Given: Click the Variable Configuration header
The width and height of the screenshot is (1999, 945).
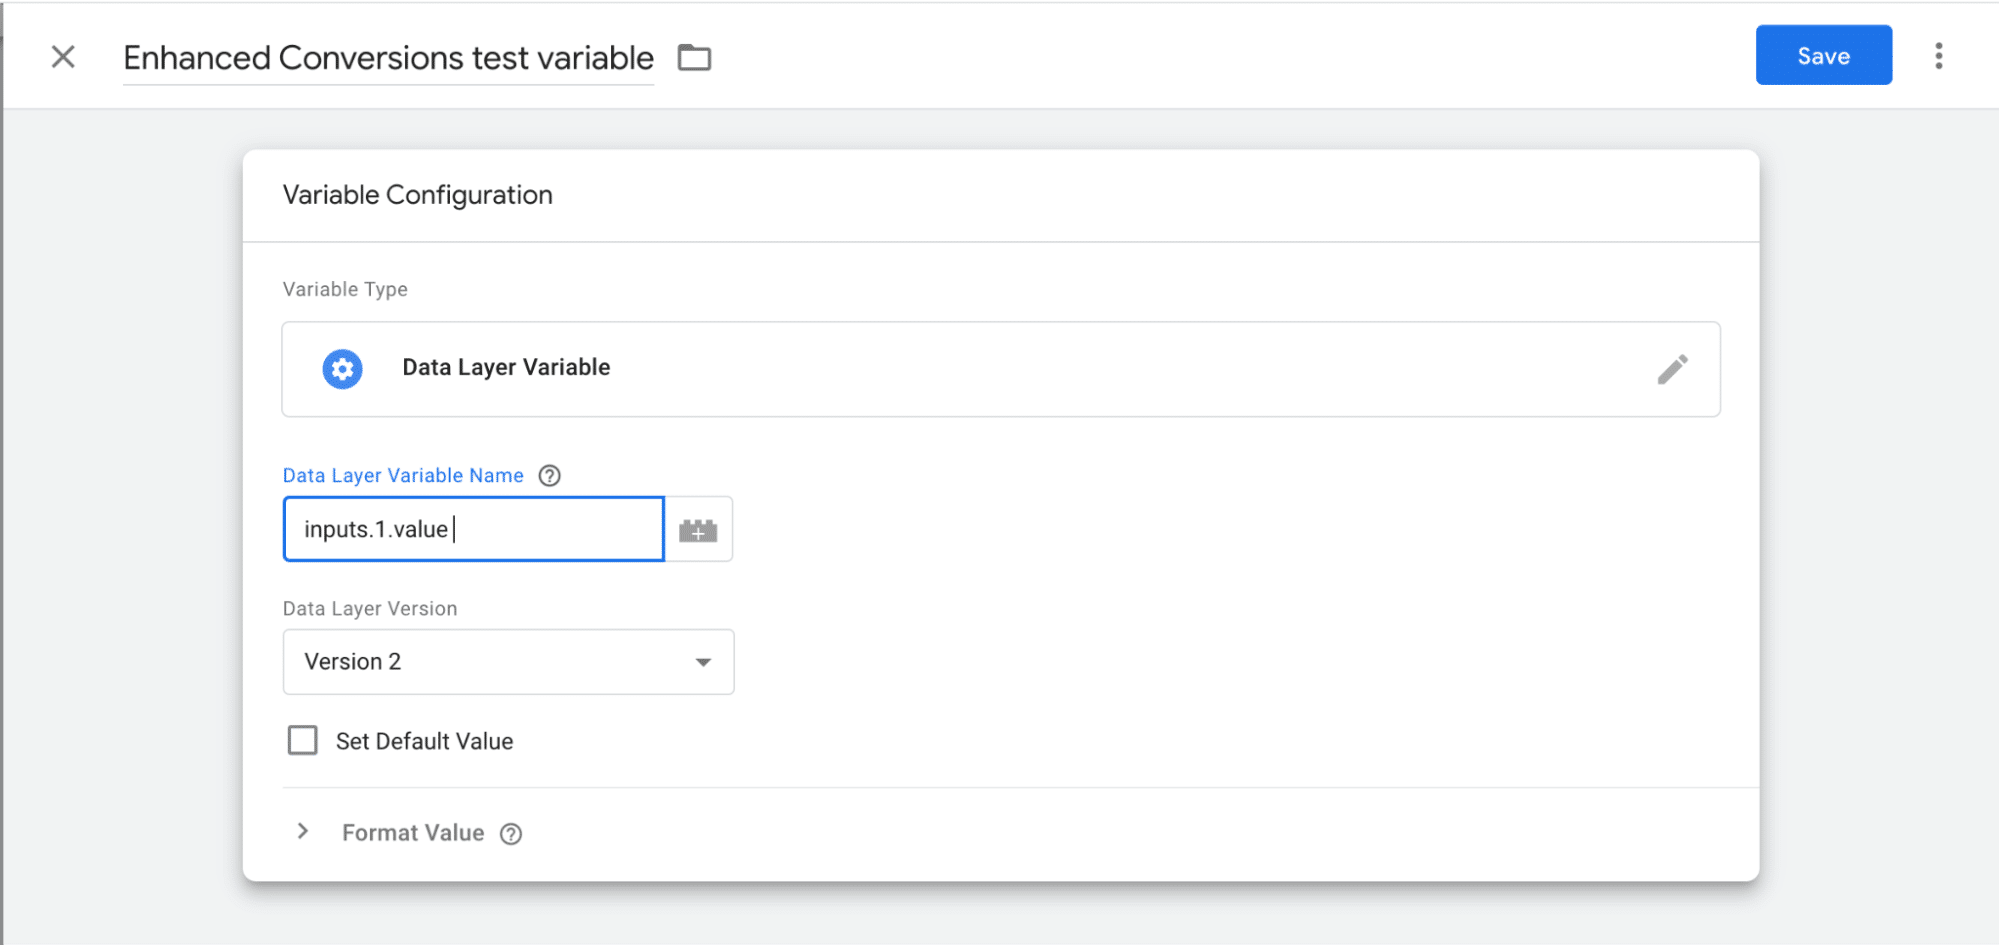Looking at the screenshot, I should click(x=417, y=195).
